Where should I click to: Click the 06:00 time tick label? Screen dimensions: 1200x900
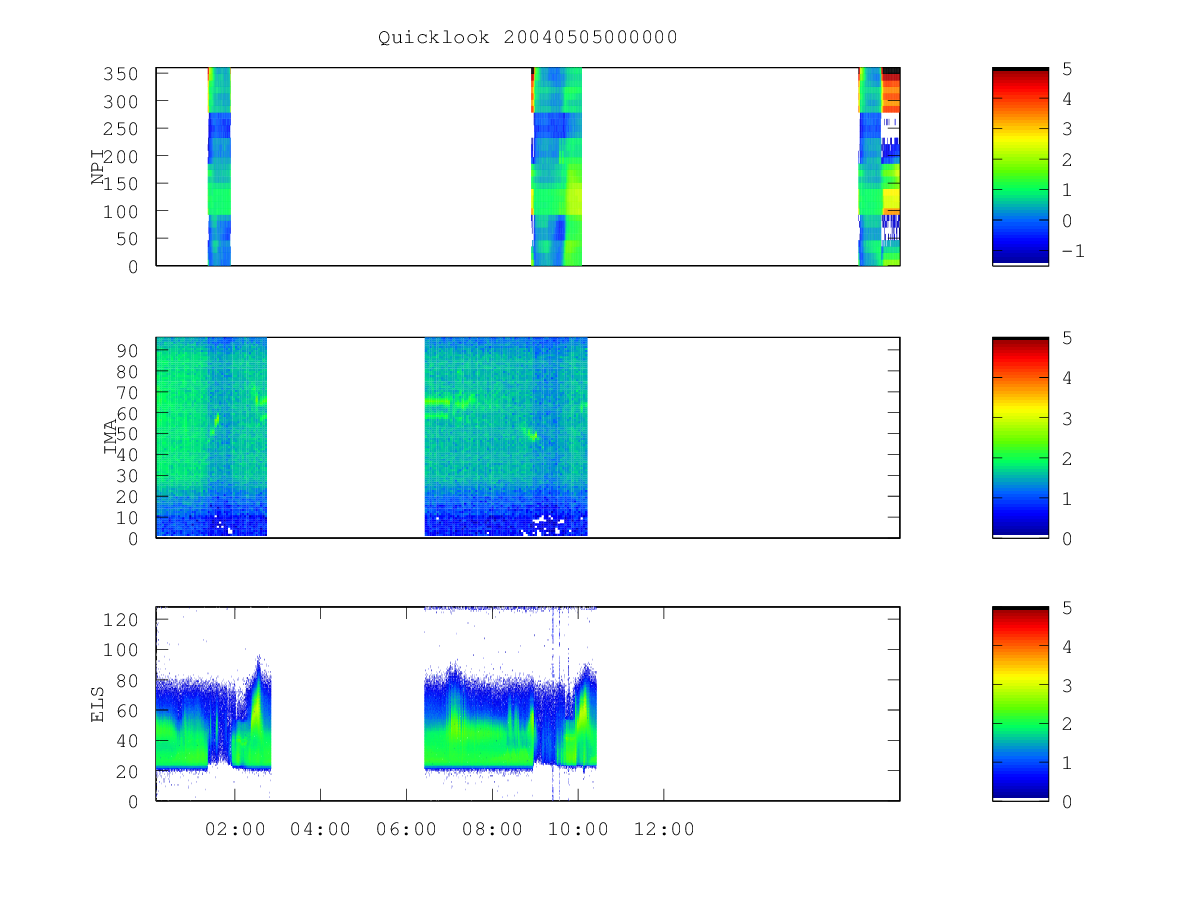coord(407,829)
